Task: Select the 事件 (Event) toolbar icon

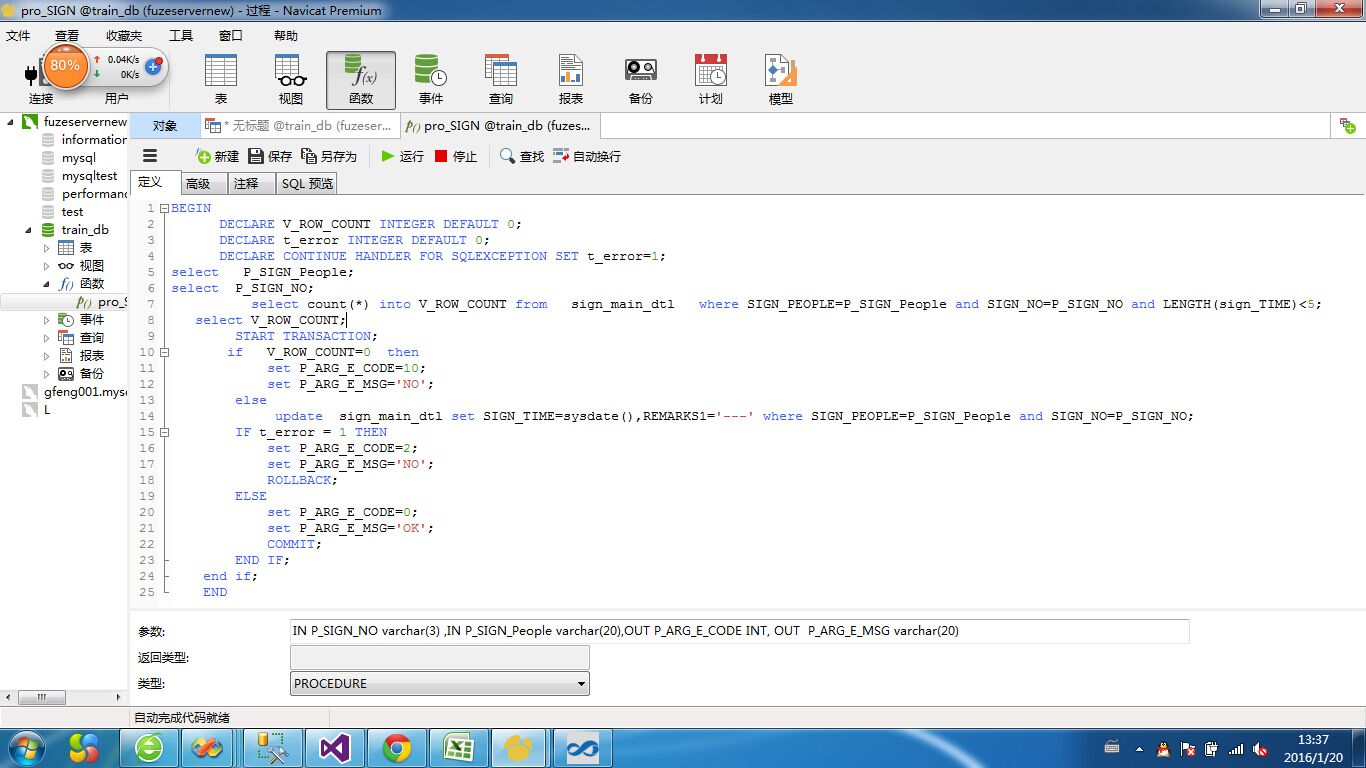Action: [x=431, y=79]
